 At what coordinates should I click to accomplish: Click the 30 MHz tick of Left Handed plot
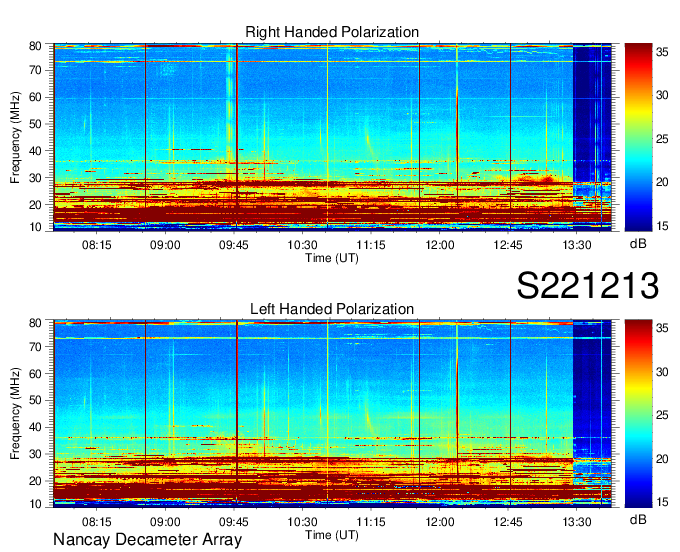click(35, 454)
